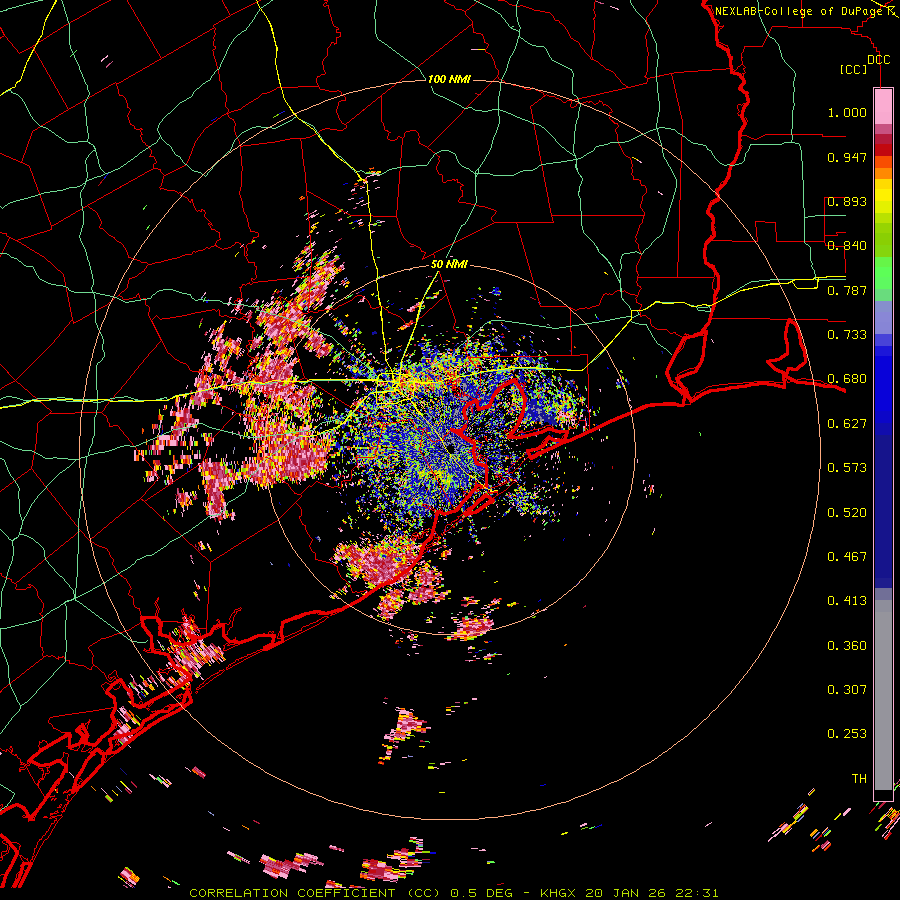Click the 0.520 legend label
The width and height of the screenshot is (900, 900).
[847, 513]
